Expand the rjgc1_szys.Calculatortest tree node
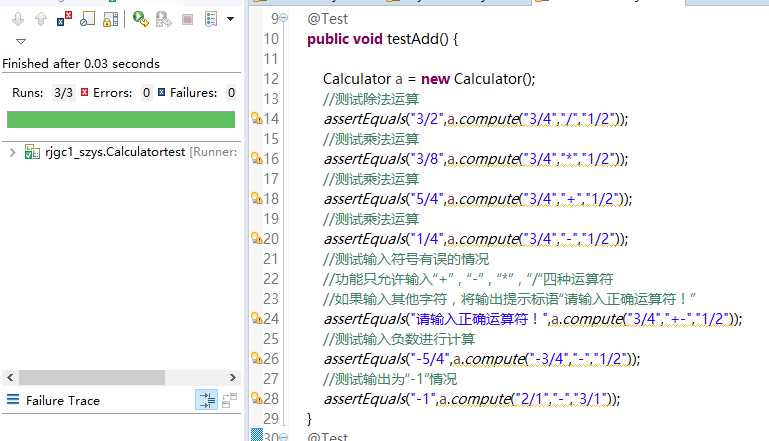 pos(12,153)
